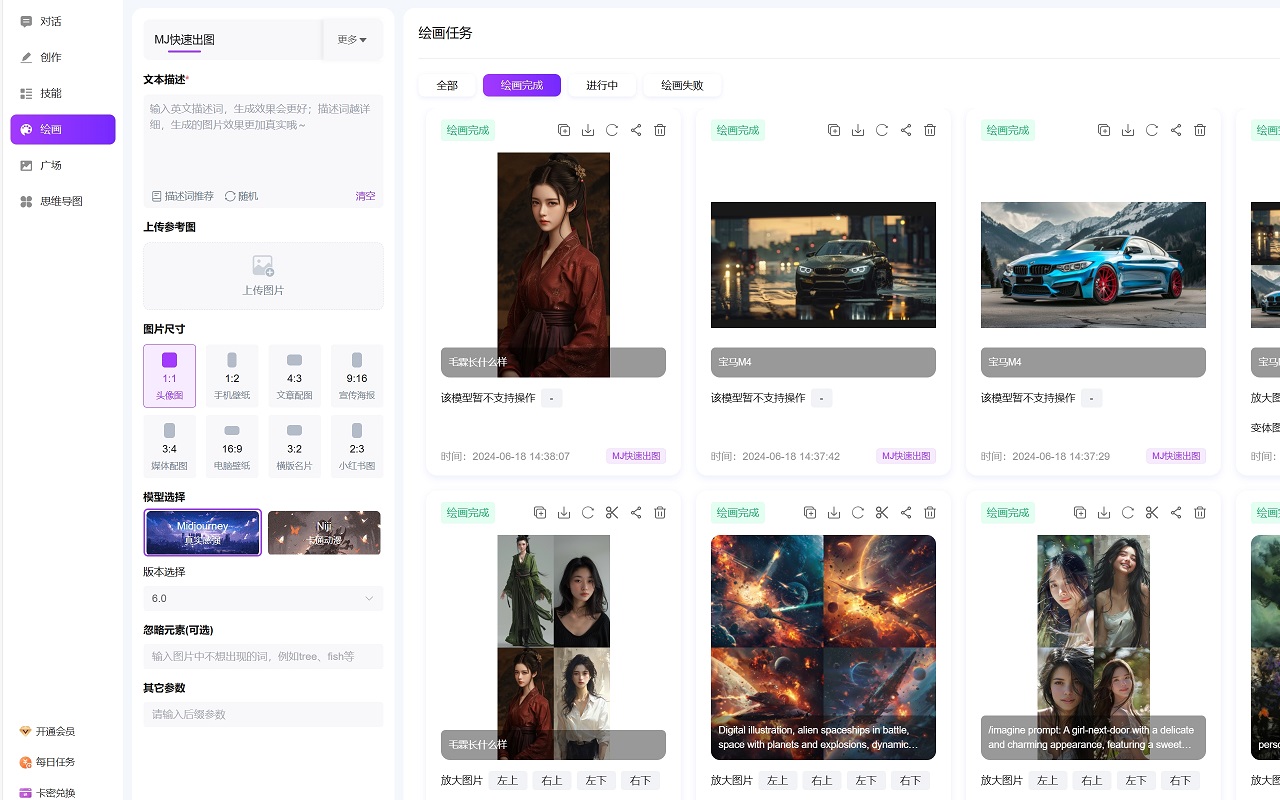Open the 思维导图 mind map section
Image resolution: width=1280 pixels, height=800 pixels.
click(x=62, y=201)
